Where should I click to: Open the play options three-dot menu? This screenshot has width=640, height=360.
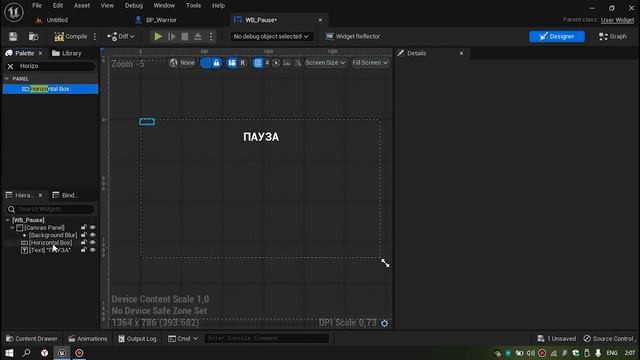(x=211, y=36)
